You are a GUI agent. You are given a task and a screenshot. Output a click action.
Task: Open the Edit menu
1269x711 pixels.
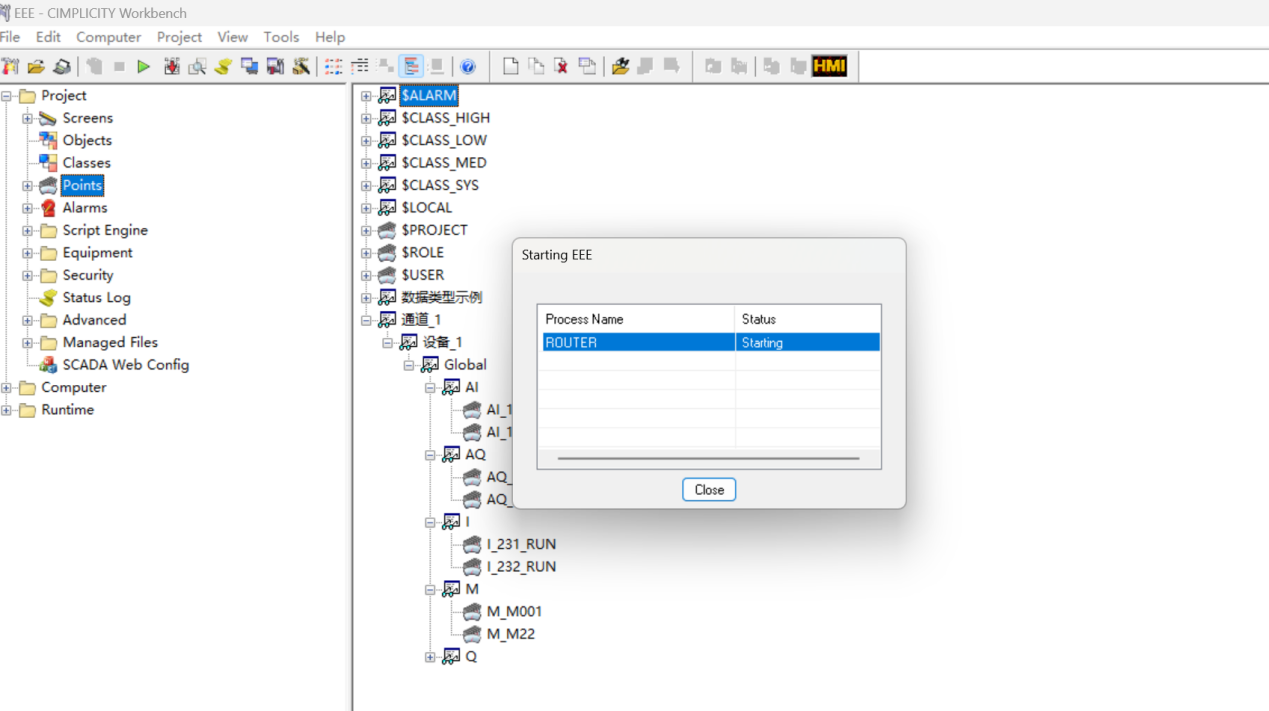(48, 37)
